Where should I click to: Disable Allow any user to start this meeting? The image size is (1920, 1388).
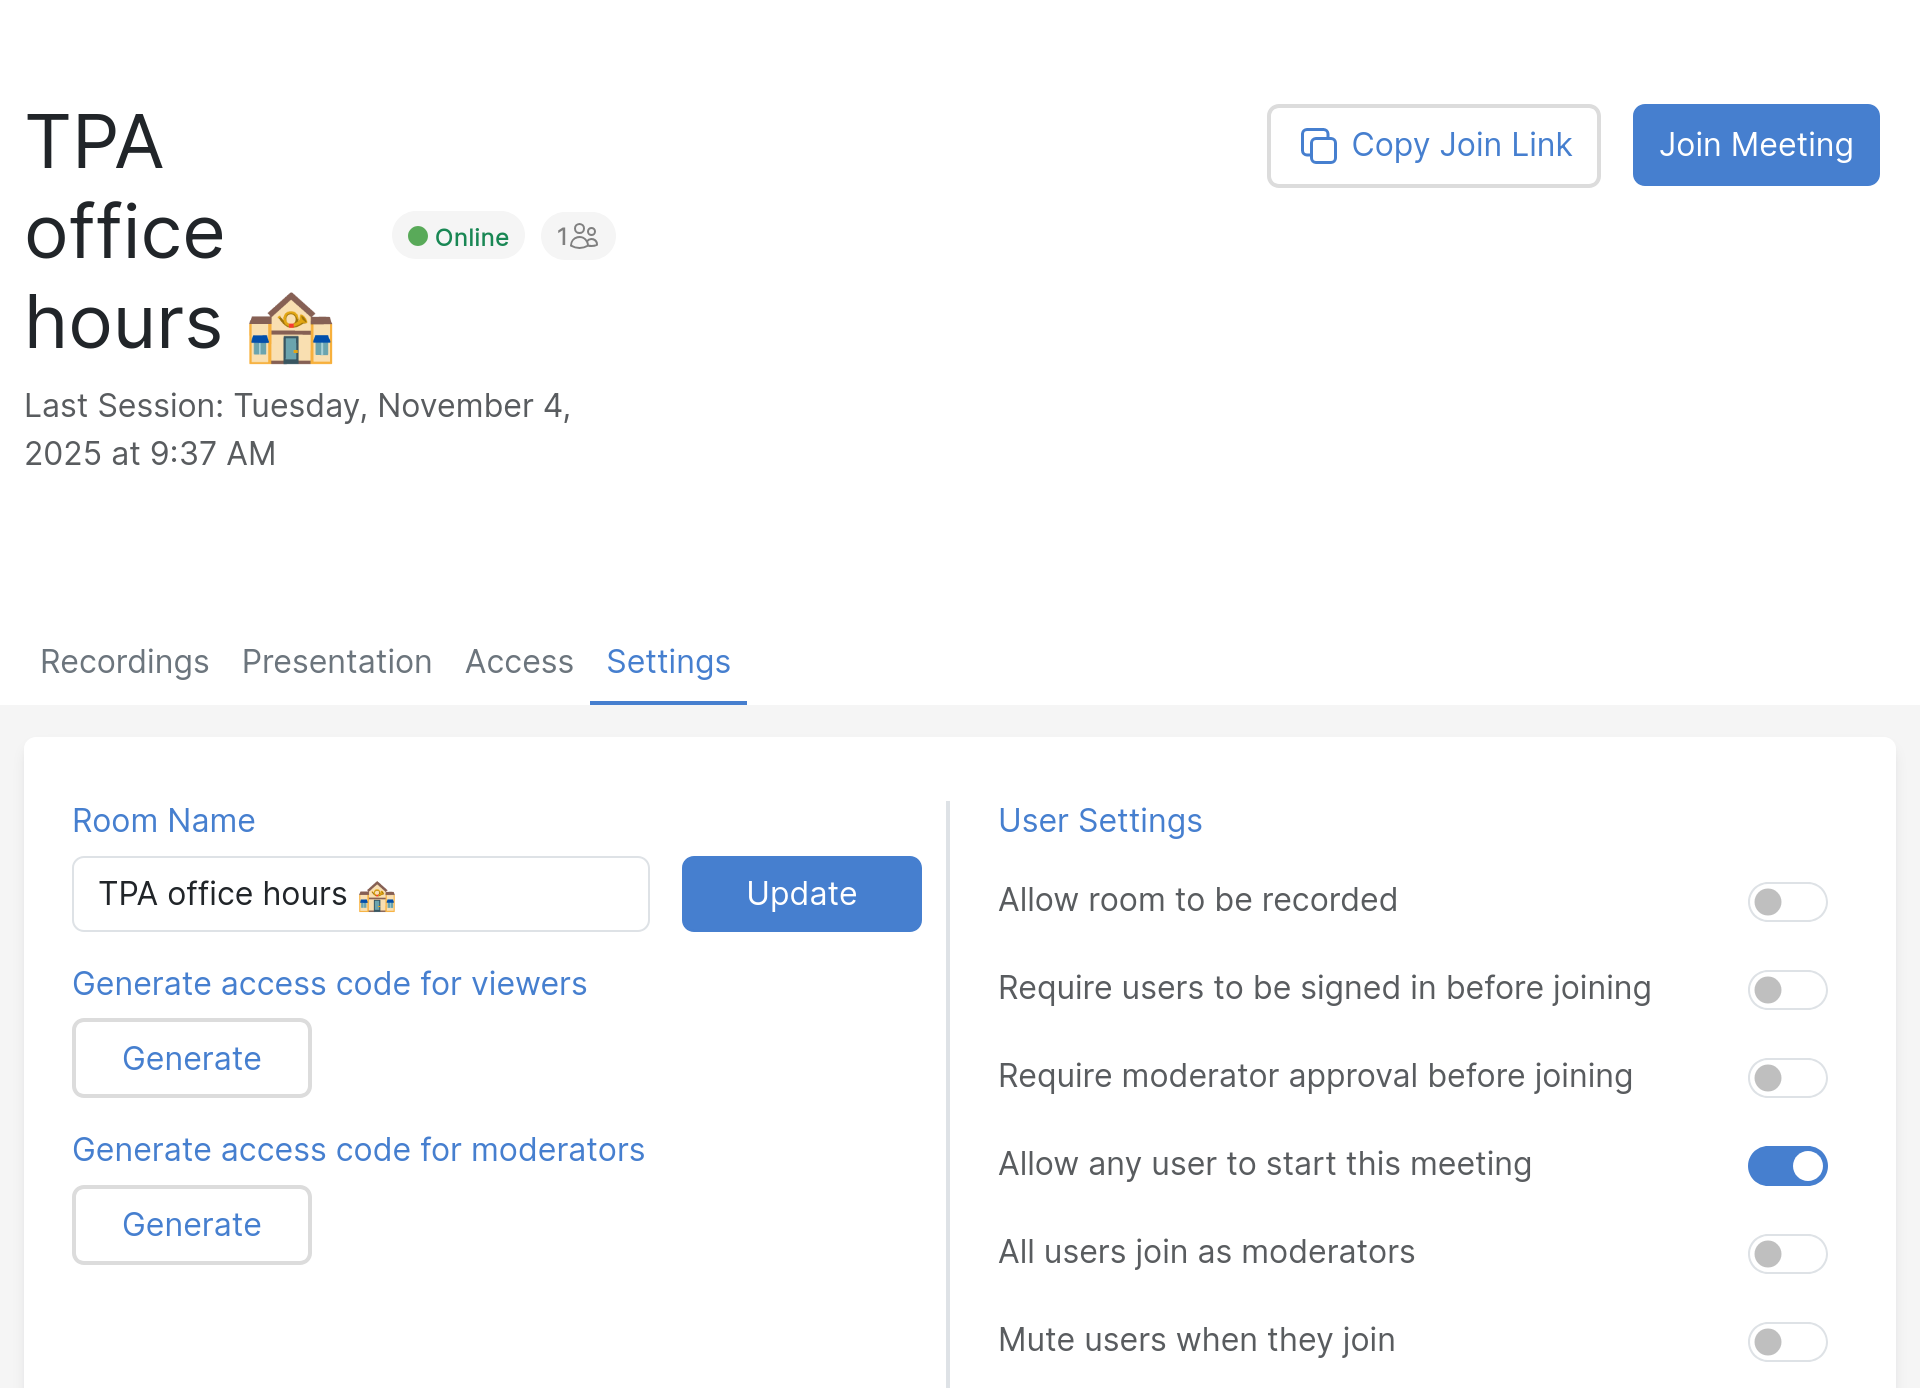click(1787, 1166)
